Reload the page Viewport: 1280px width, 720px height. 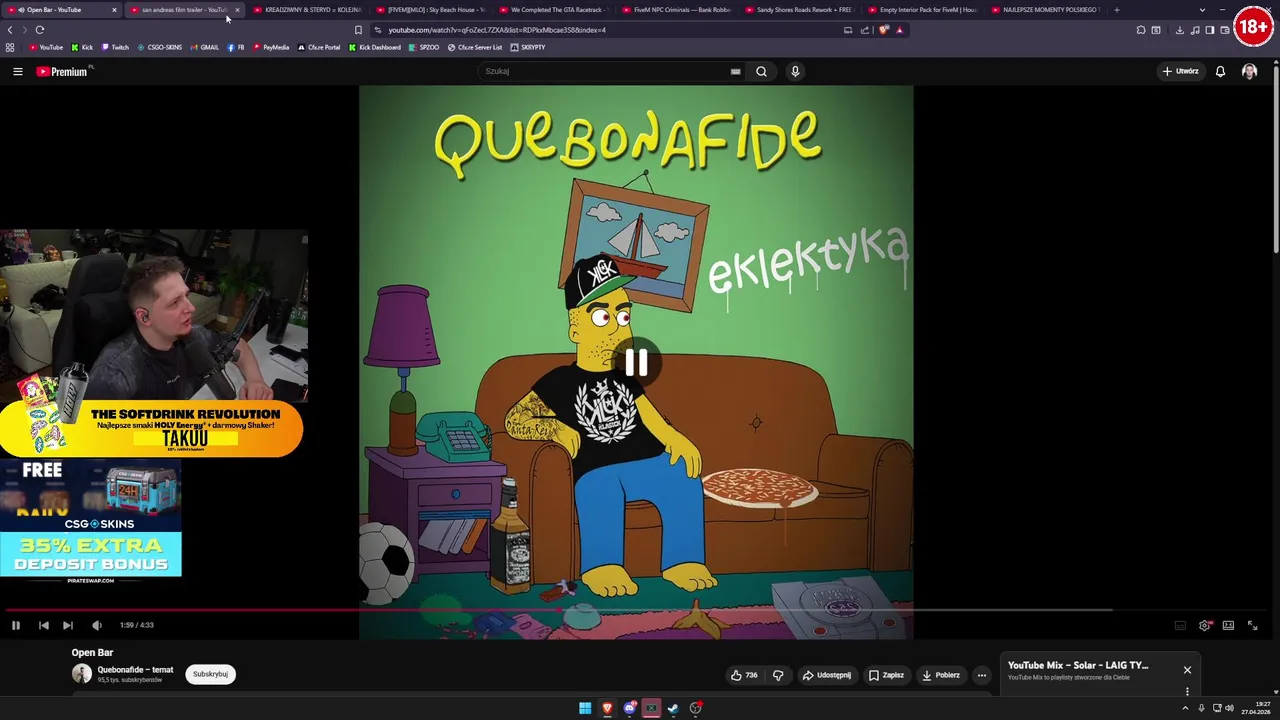pyautogui.click(x=40, y=30)
